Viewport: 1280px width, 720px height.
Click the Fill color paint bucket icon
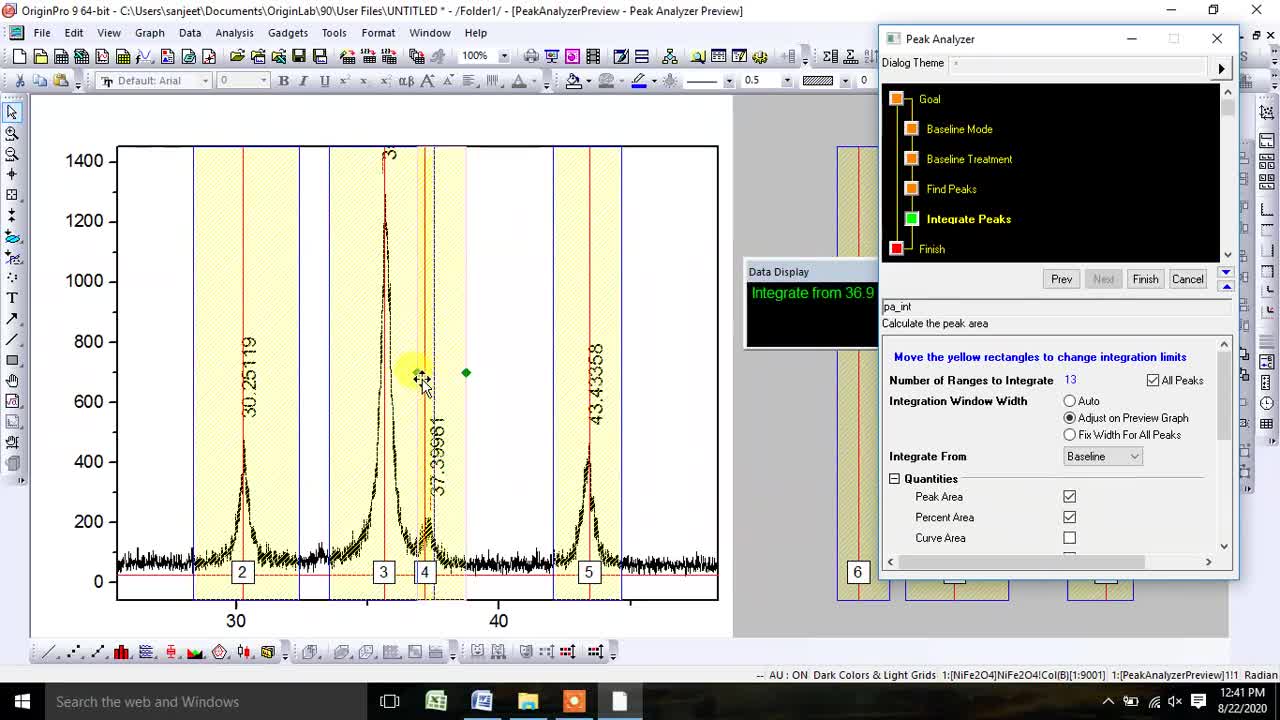coord(573,81)
